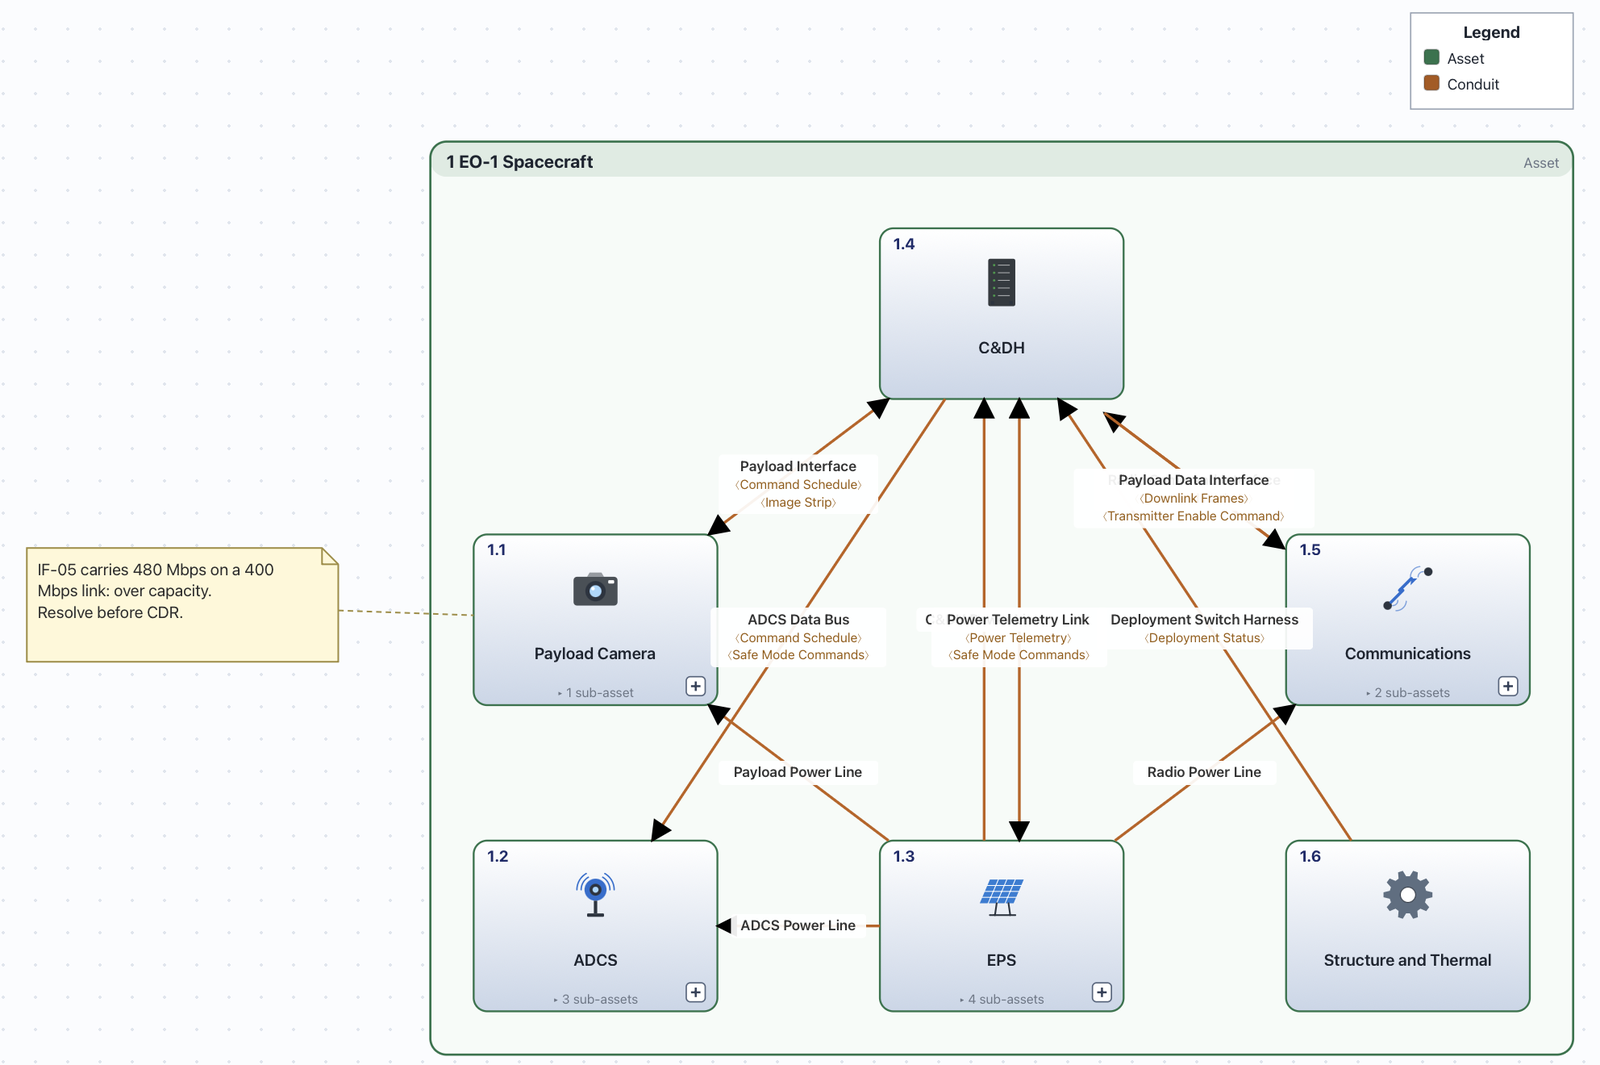Click '3 sub-assets' under ADCS
Screen dimensions: 1600x1065
[x=600, y=999]
